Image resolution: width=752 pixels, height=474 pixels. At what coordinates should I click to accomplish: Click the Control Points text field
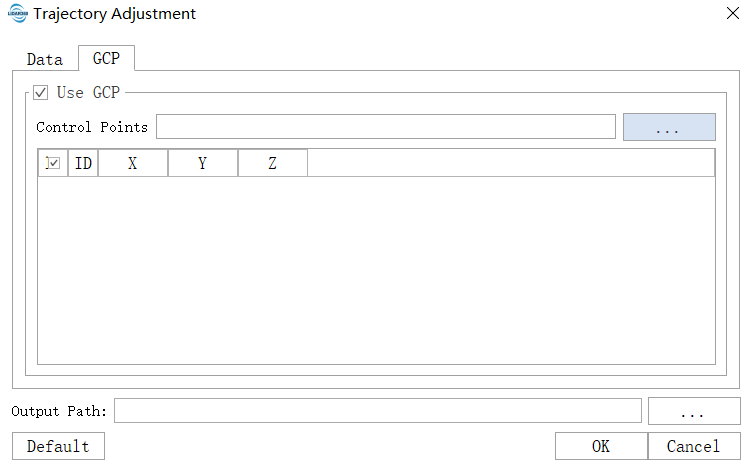click(385, 127)
